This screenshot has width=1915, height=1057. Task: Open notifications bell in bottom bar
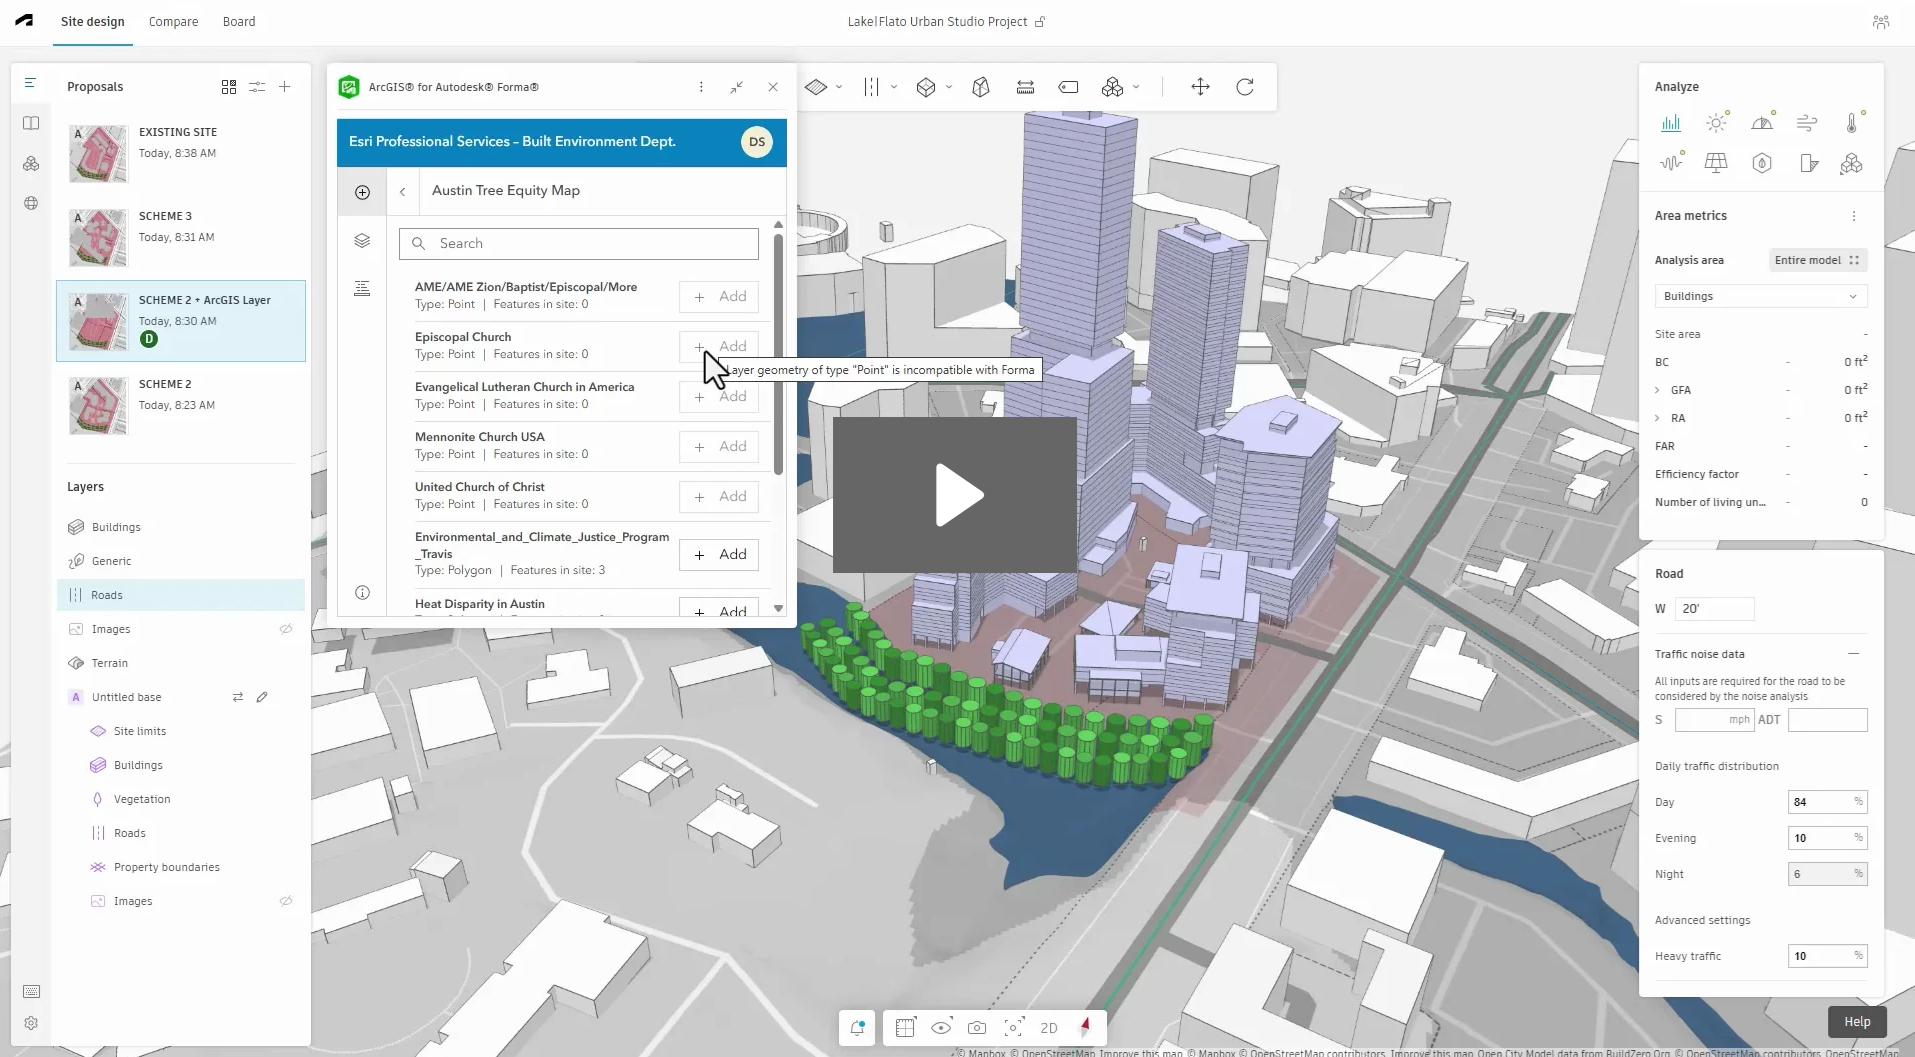point(858,1027)
